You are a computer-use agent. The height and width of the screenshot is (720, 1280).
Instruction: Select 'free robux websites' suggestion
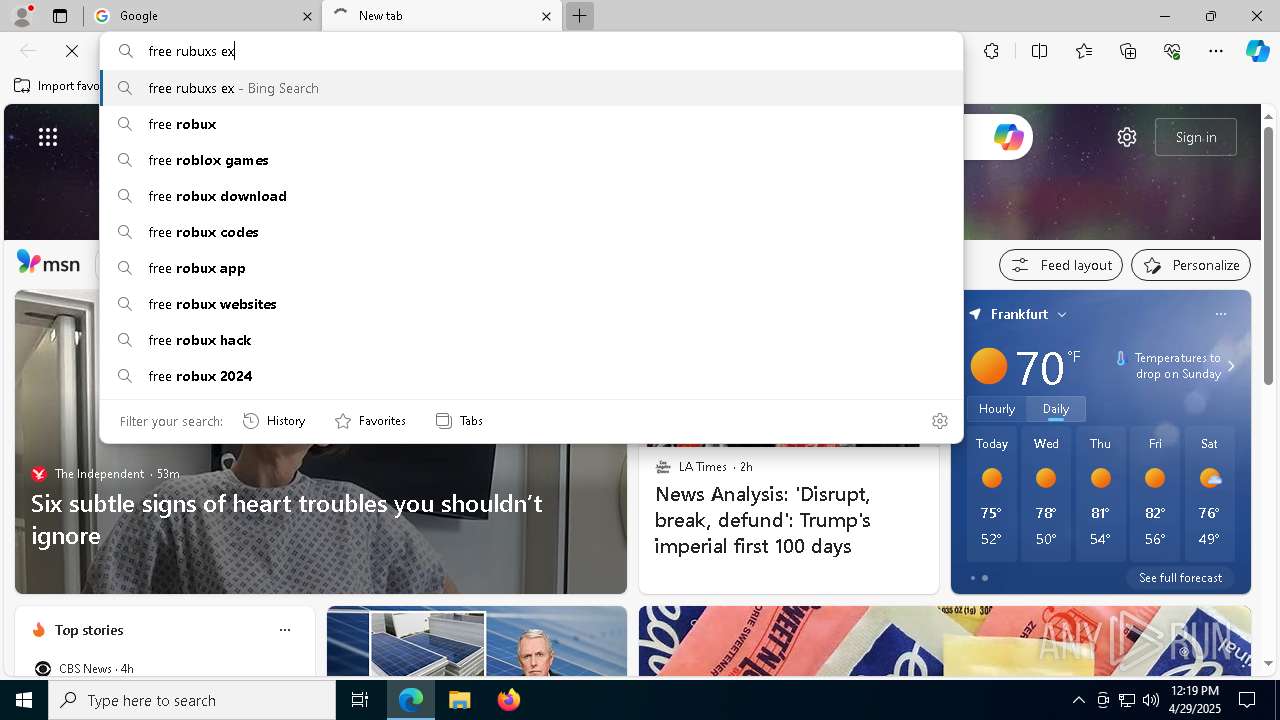(x=532, y=304)
